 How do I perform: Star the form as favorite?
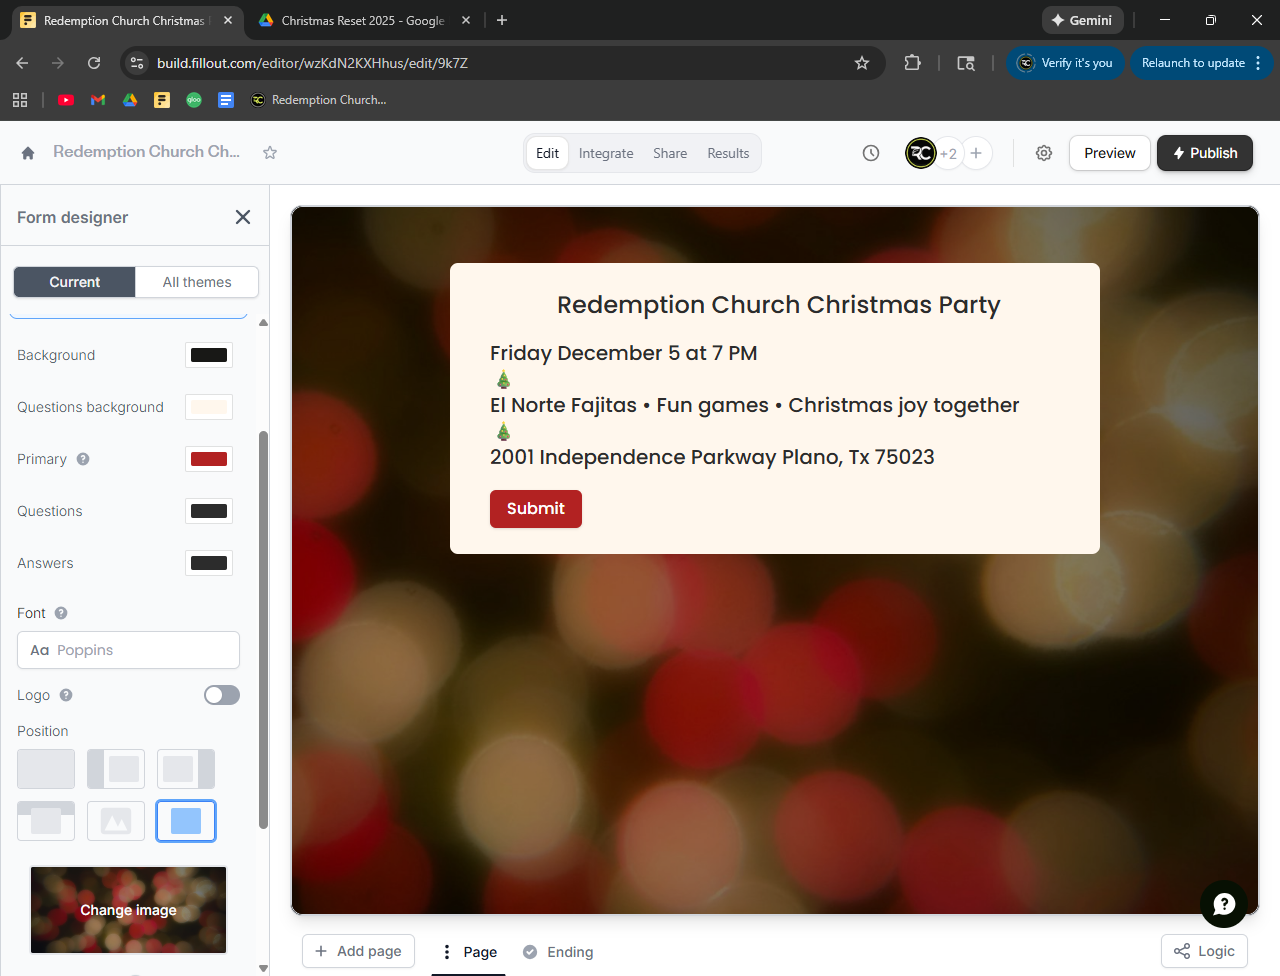pyautogui.click(x=270, y=153)
